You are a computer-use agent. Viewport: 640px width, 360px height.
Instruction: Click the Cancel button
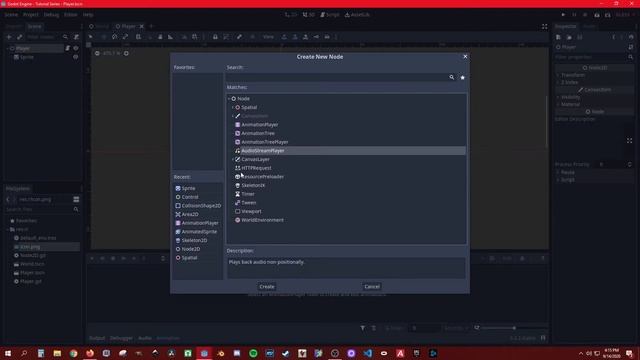[x=372, y=287]
